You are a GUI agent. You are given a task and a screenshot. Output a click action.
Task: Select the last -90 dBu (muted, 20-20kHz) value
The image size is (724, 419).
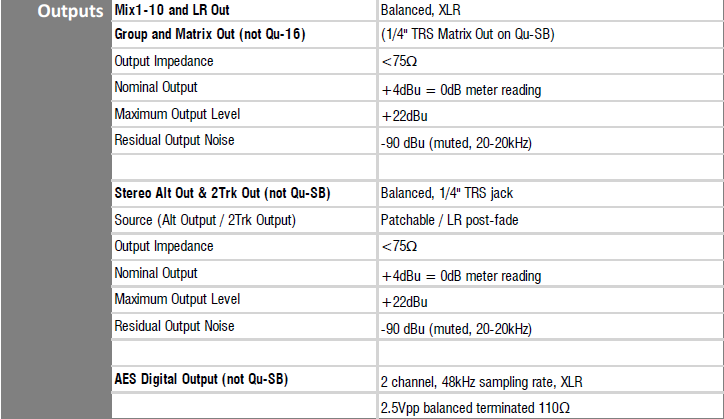coord(456,327)
